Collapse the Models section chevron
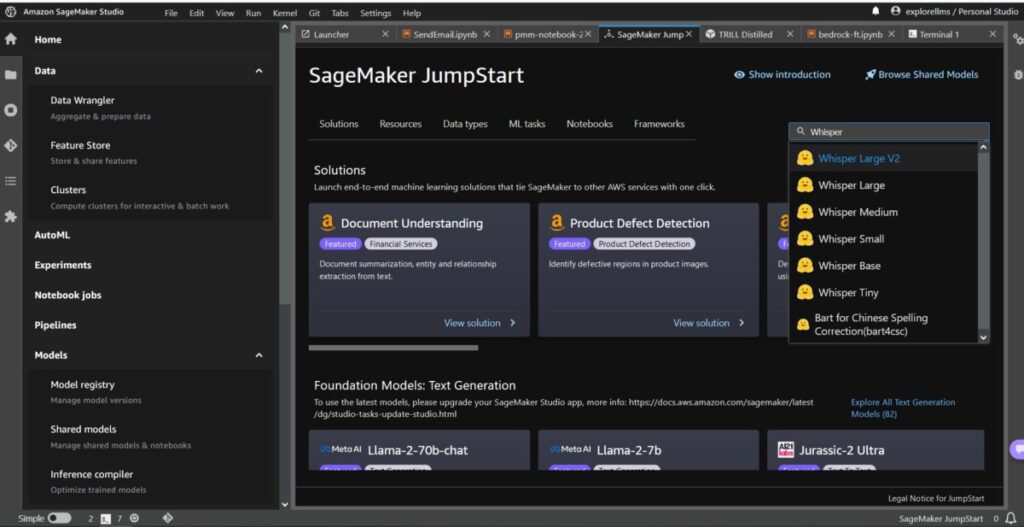 (259, 355)
